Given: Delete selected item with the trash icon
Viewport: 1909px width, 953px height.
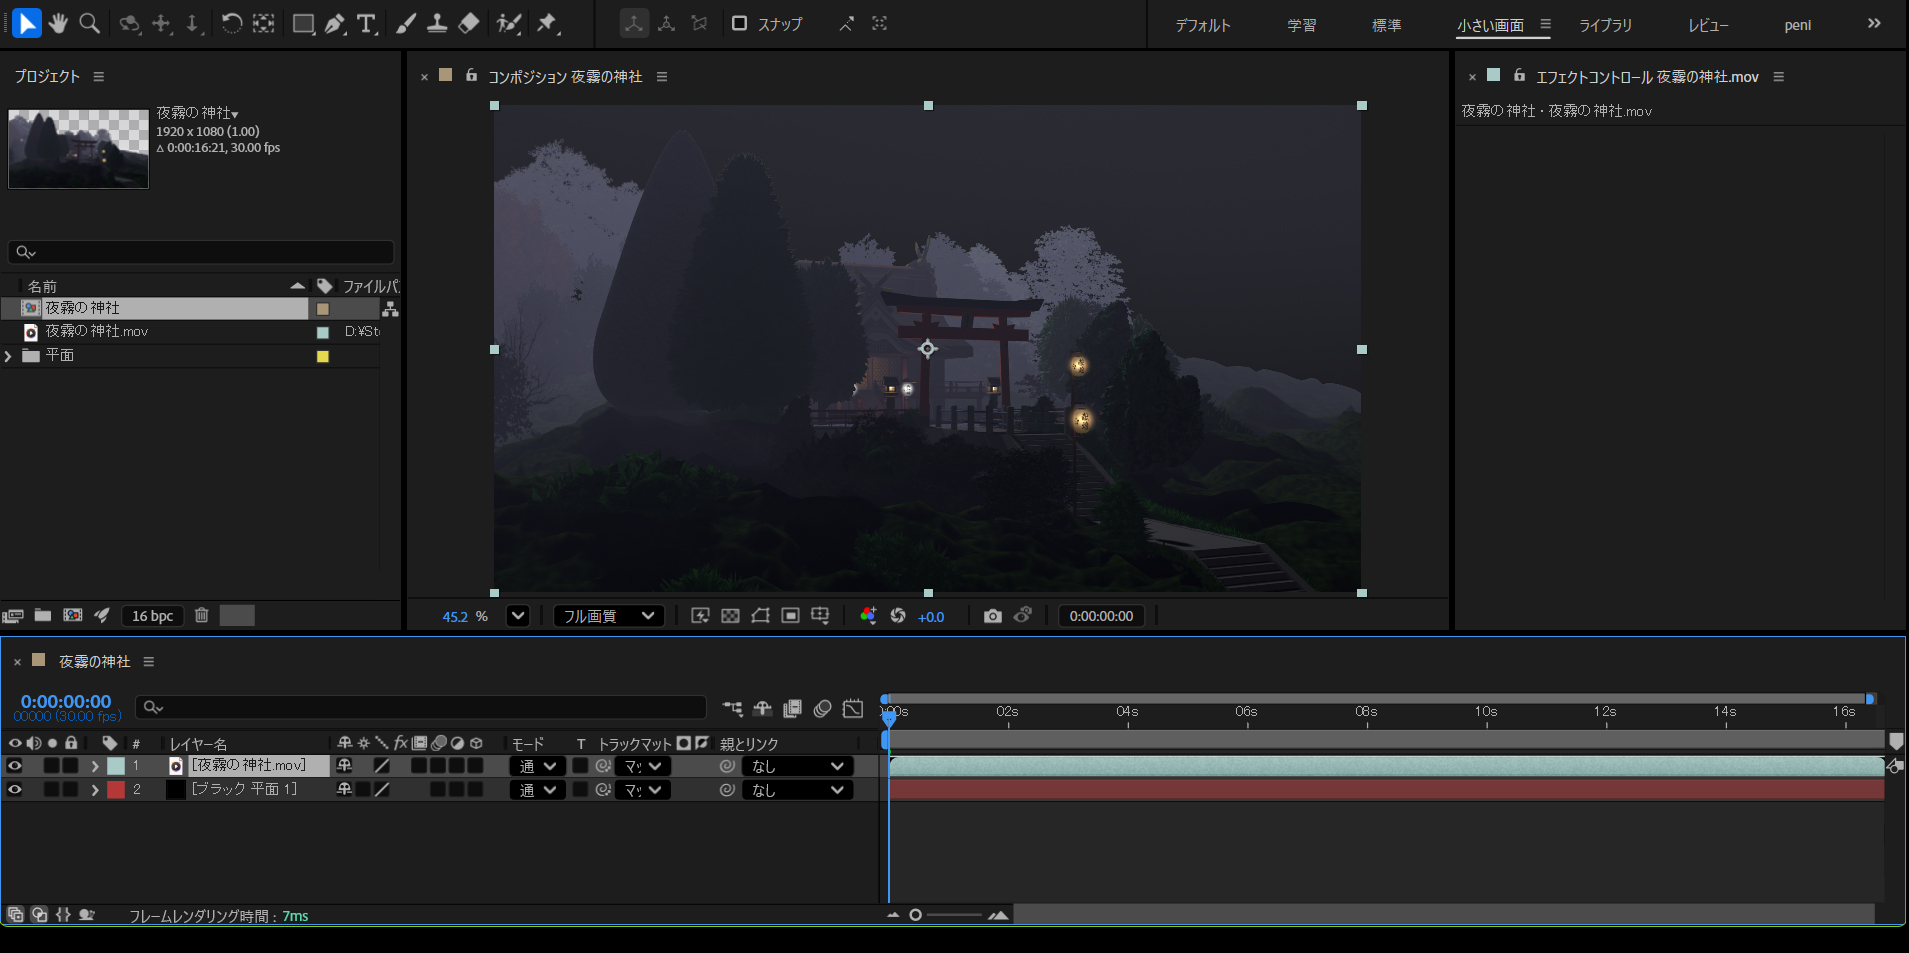Looking at the screenshot, I should tap(201, 615).
